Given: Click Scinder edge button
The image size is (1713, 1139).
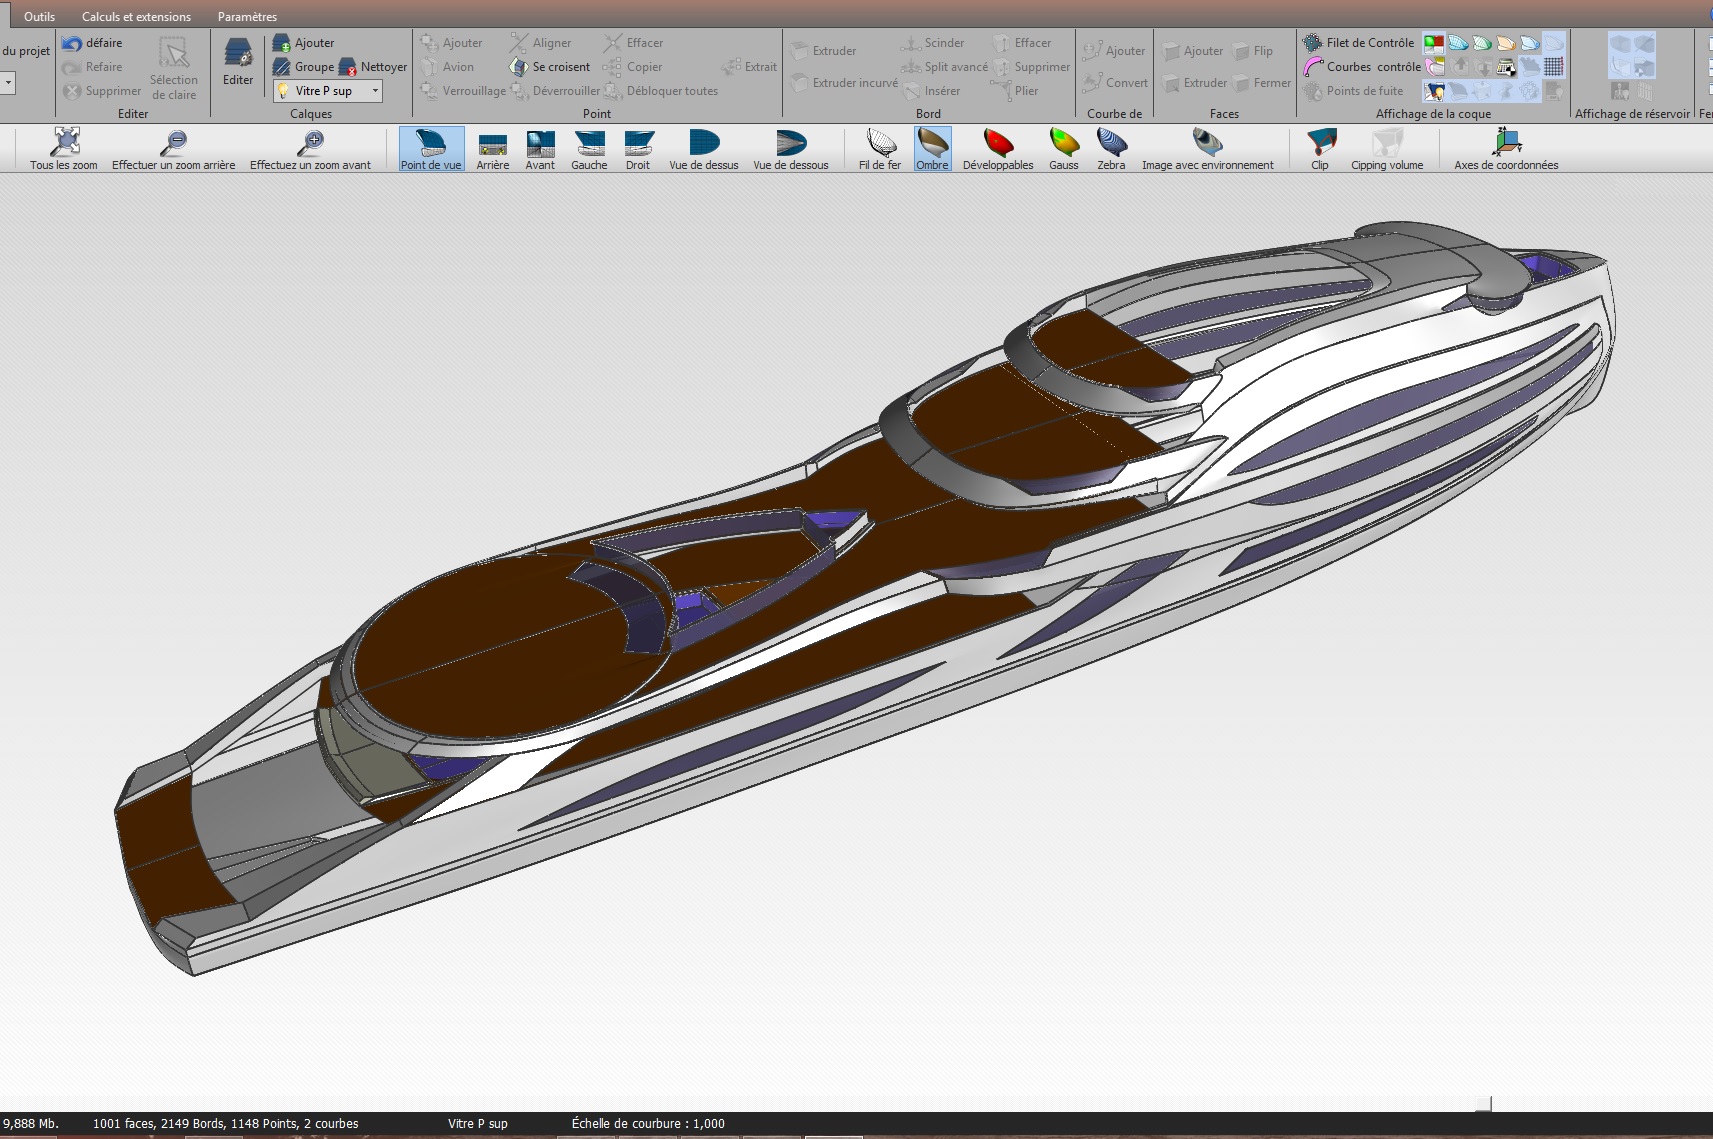Looking at the screenshot, I should [x=933, y=43].
